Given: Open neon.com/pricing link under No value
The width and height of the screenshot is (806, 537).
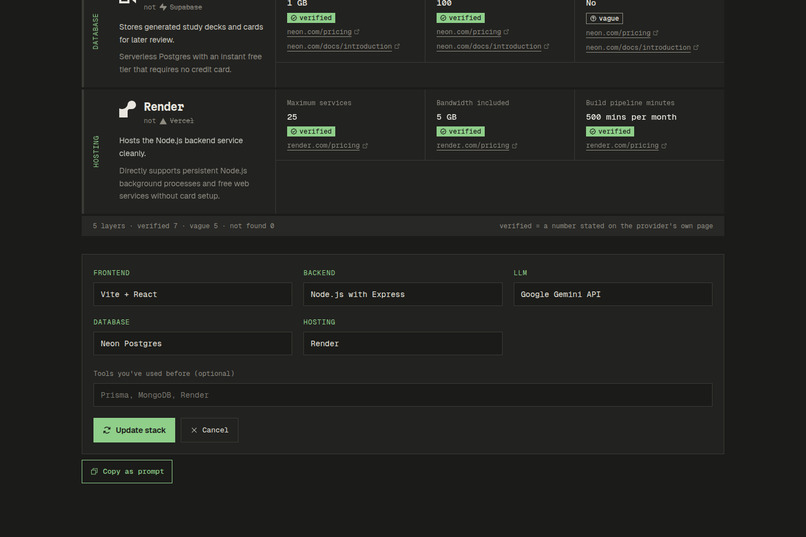Looking at the screenshot, I should pyautogui.click(x=618, y=33).
